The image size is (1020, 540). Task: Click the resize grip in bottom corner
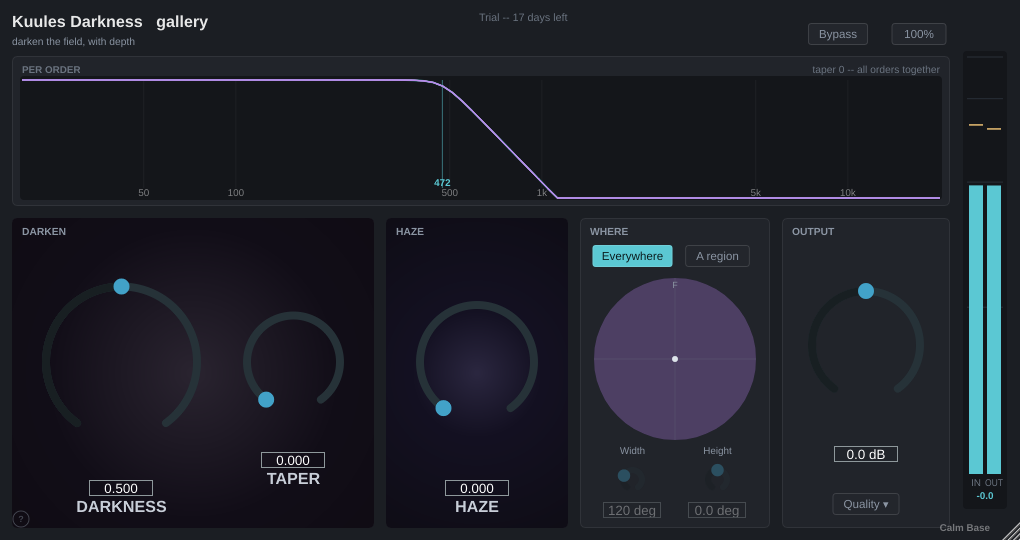[x=1010, y=530]
